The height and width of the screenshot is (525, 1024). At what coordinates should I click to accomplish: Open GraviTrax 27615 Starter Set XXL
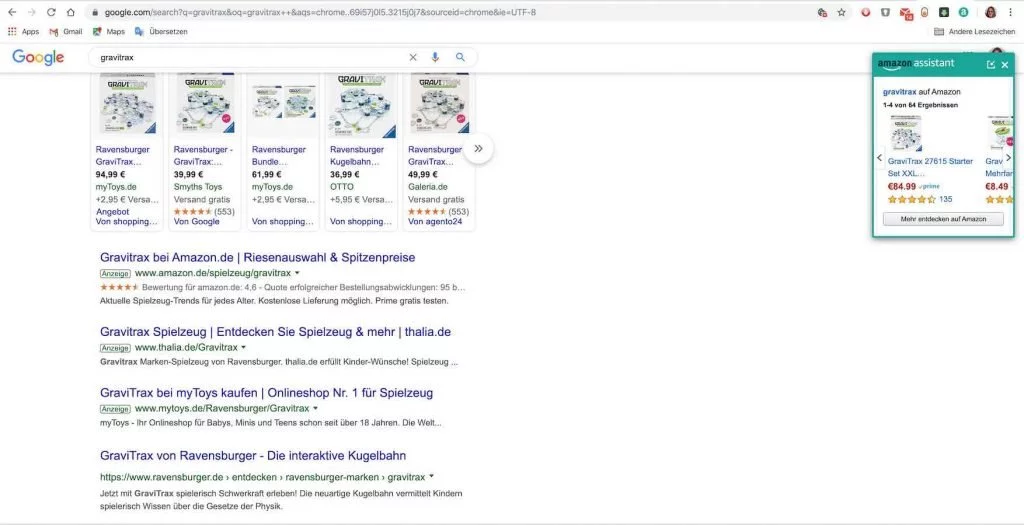pos(930,167)
